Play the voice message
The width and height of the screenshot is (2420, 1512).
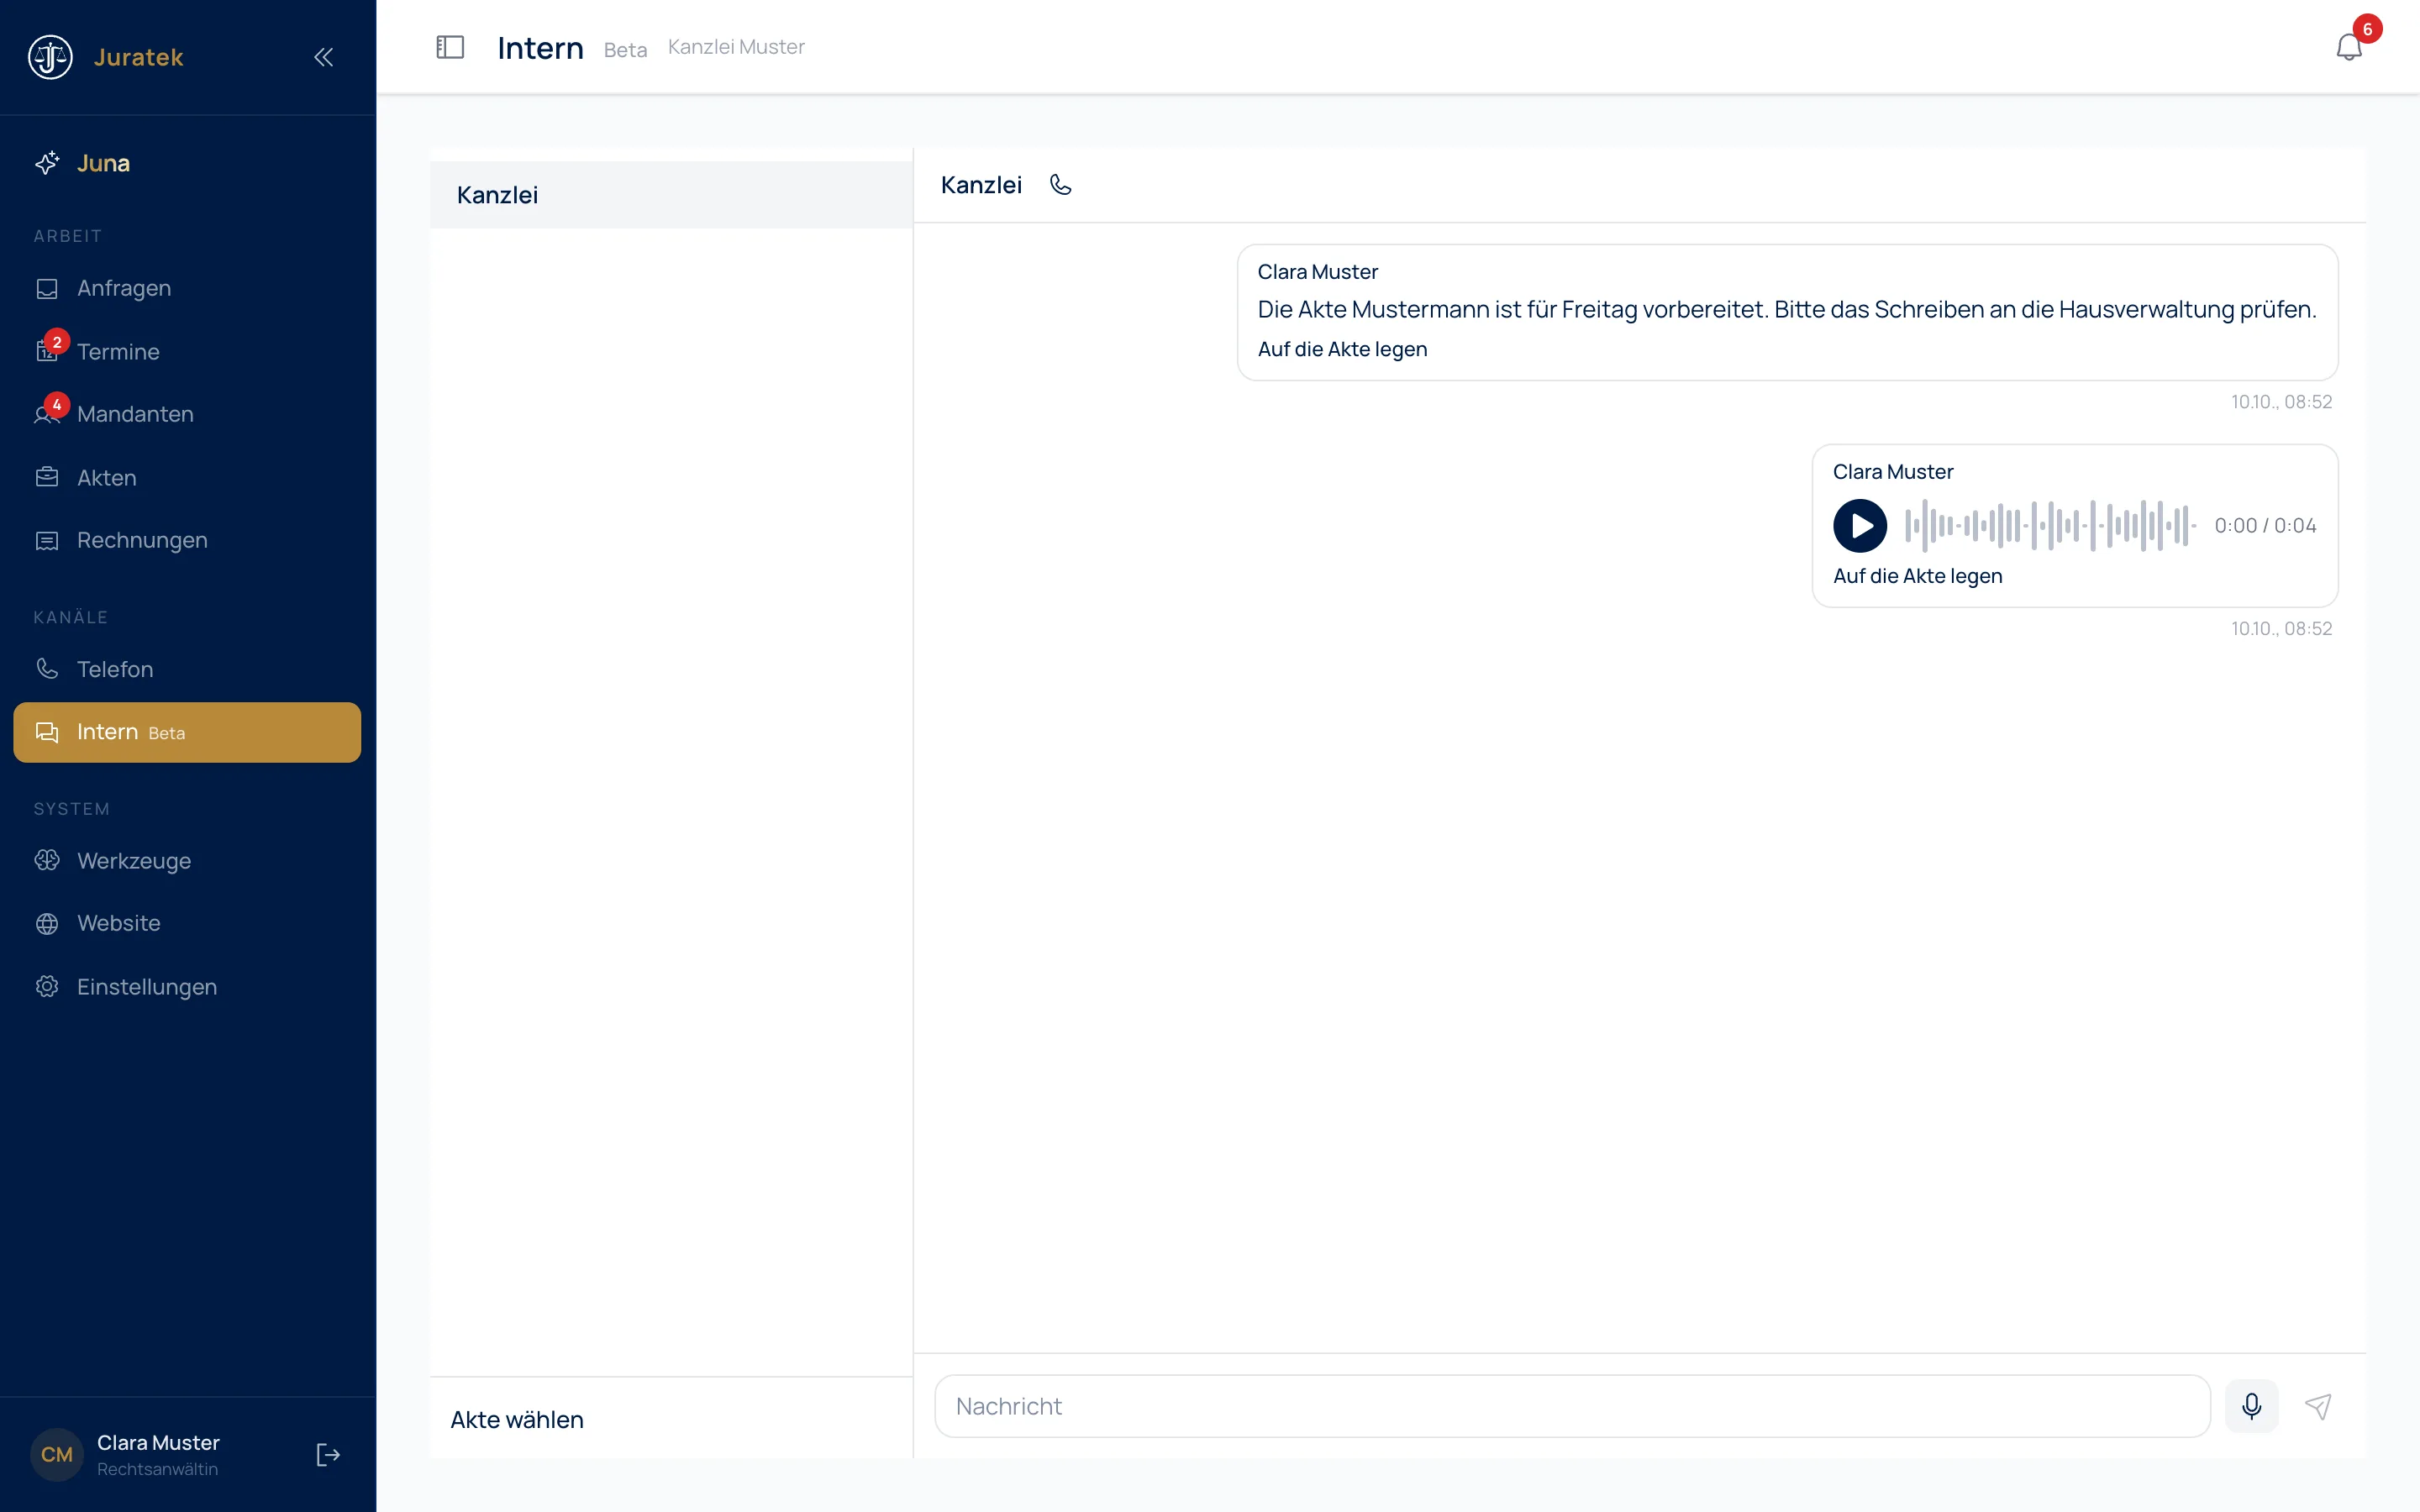tap(1859, 526)
